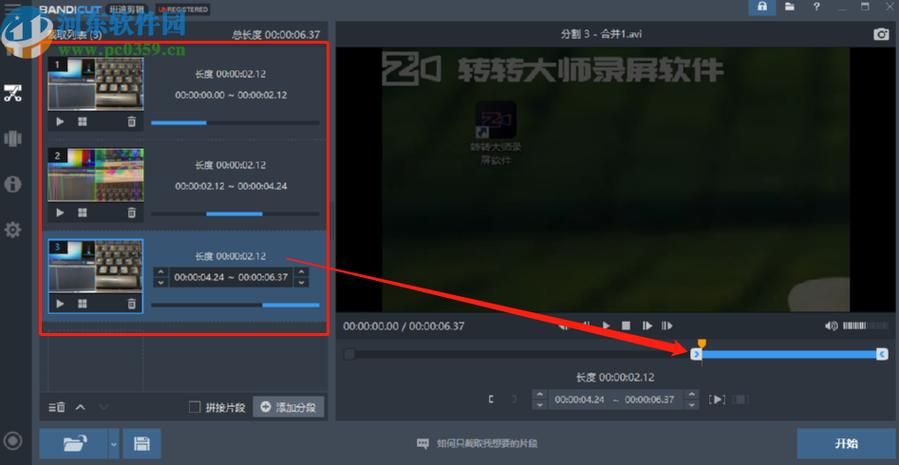The width and height of the screenshot is (899, 465).
Task: Save the project with the floppy disk icon
Action: tap(142, 443)
